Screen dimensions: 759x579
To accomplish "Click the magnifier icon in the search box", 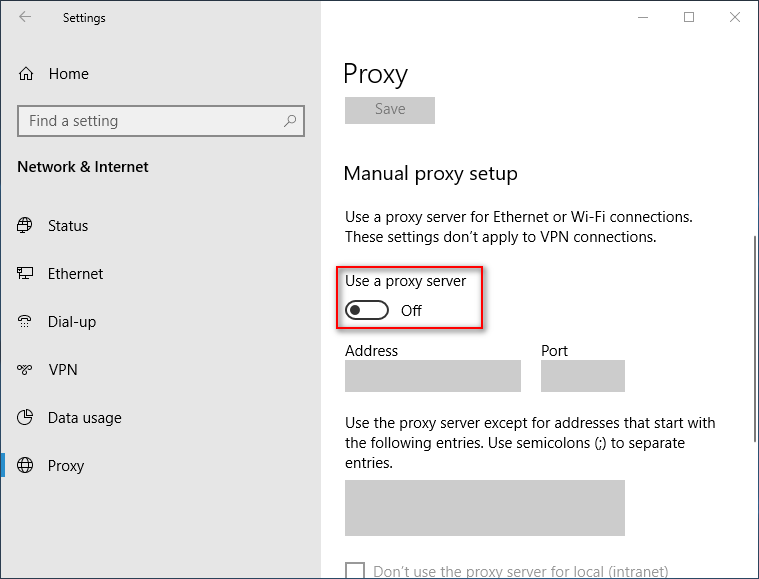I will tap(290, 121).
